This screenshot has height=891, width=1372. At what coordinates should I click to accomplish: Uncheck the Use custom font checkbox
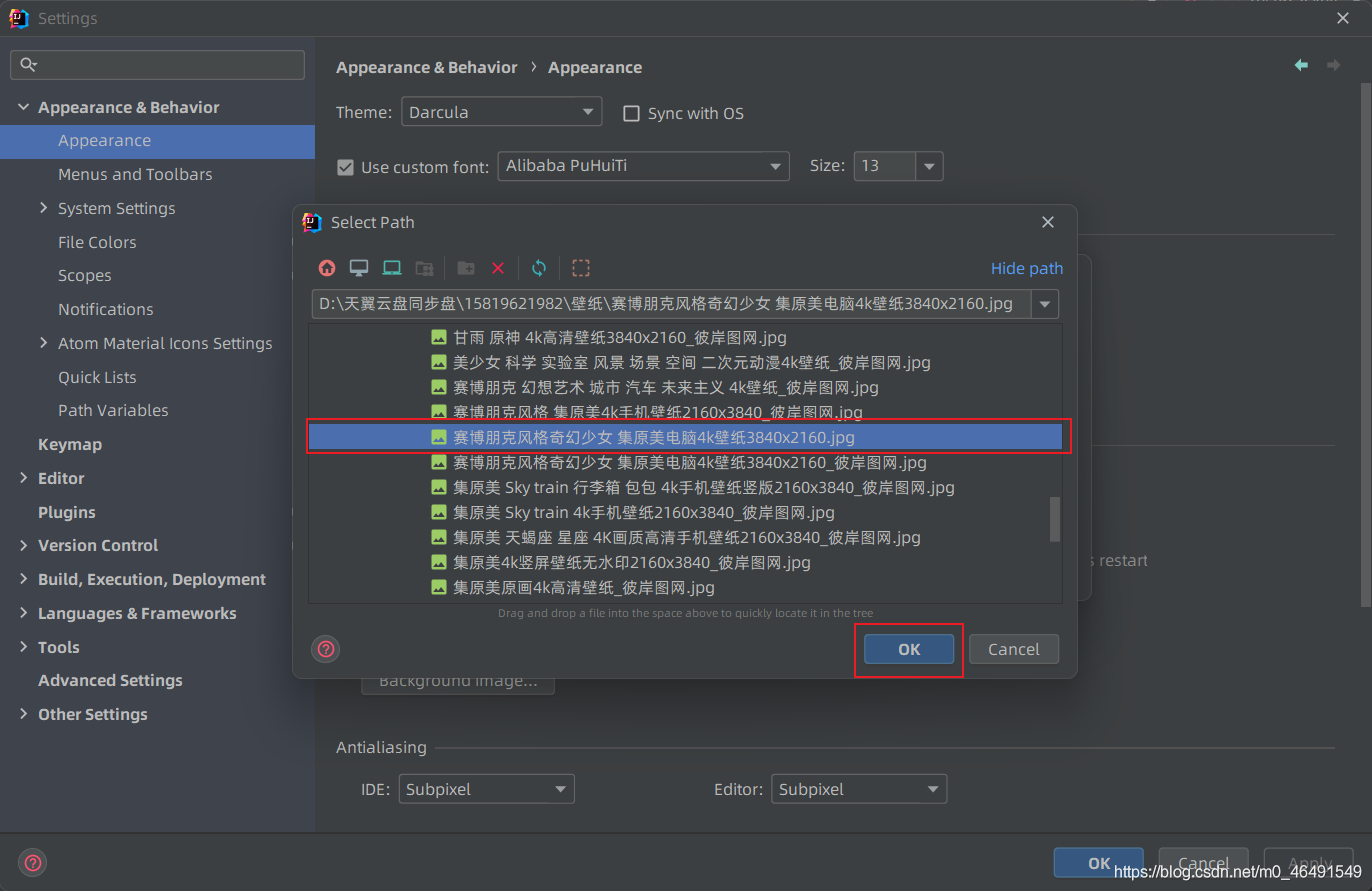point(345,167)
